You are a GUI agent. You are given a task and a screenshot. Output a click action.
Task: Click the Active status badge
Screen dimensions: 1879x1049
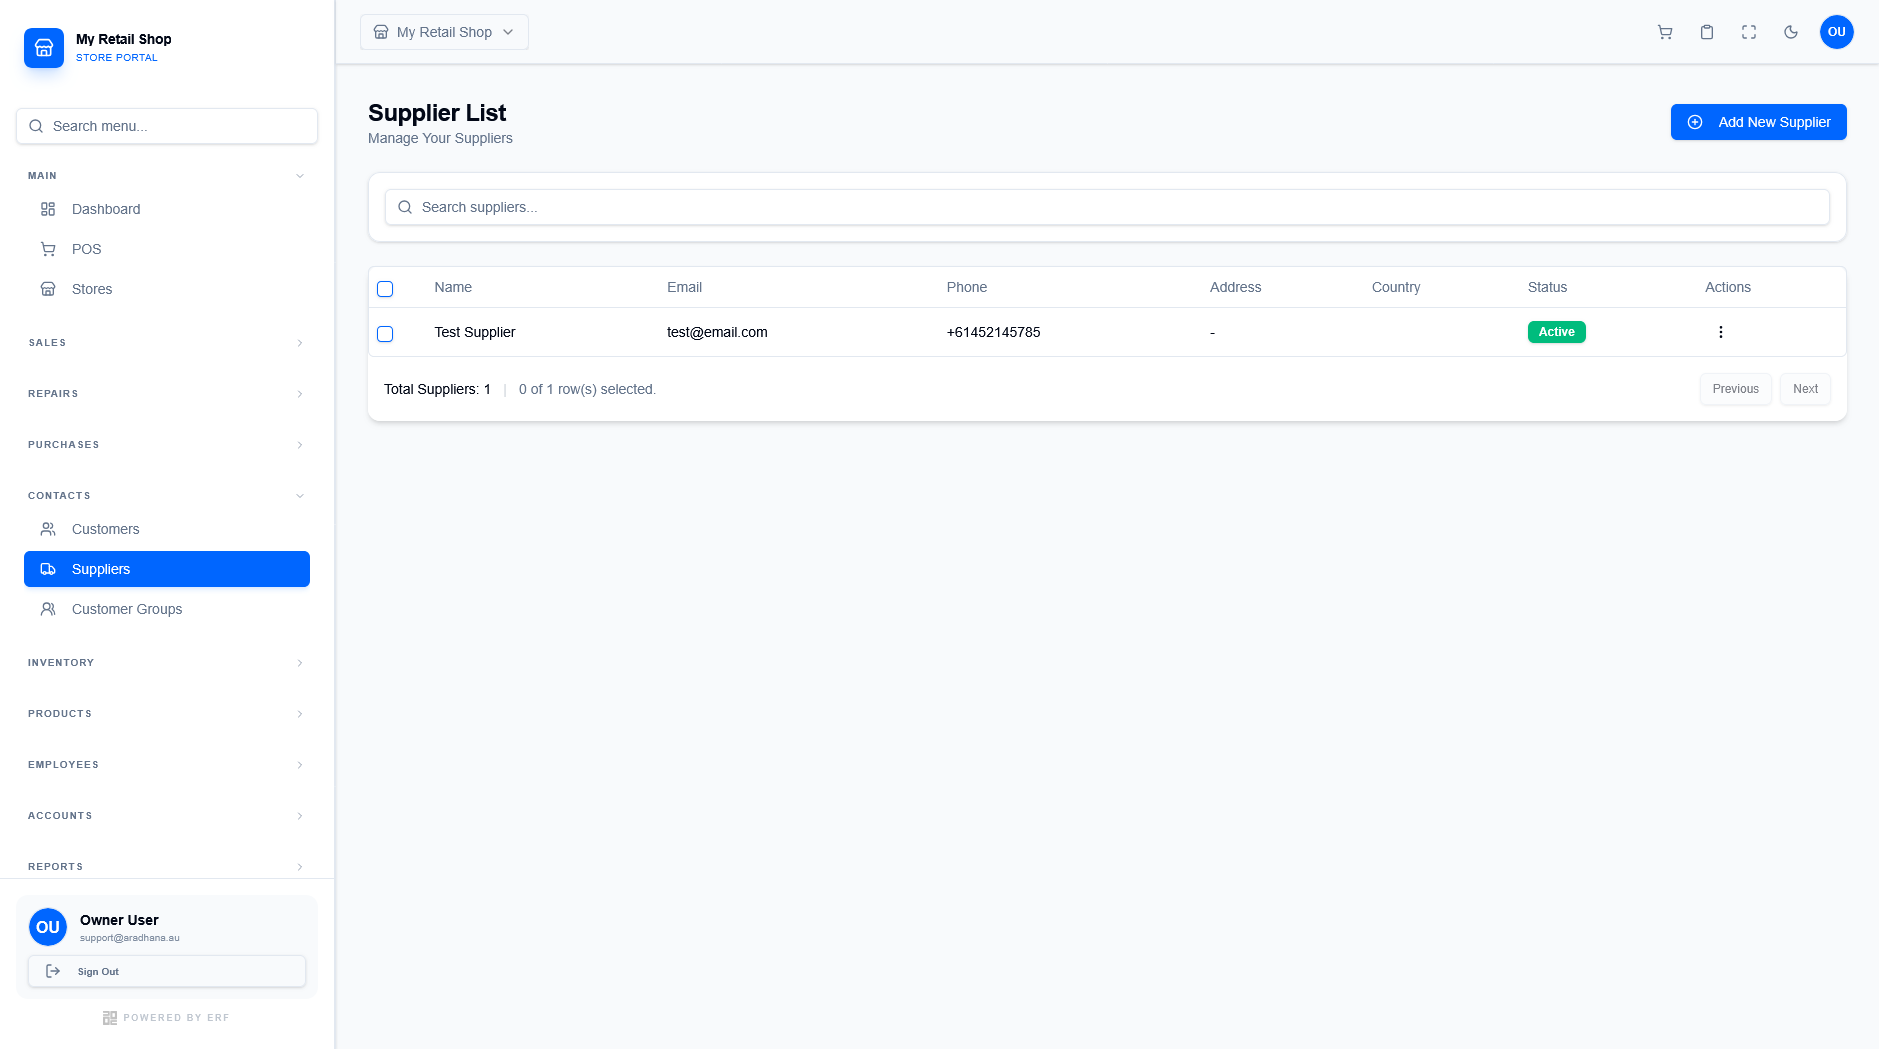pos(1555,331)
